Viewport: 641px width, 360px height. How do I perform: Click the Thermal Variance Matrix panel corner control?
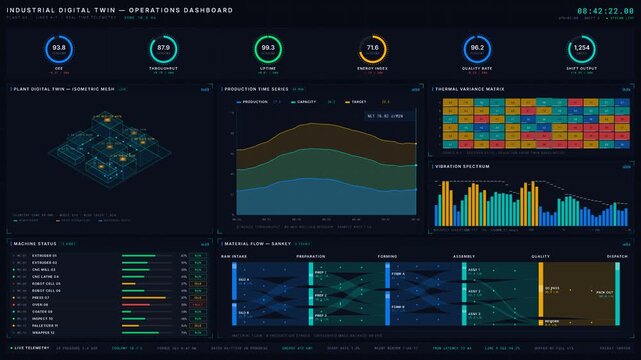click(x=626, y=89)
